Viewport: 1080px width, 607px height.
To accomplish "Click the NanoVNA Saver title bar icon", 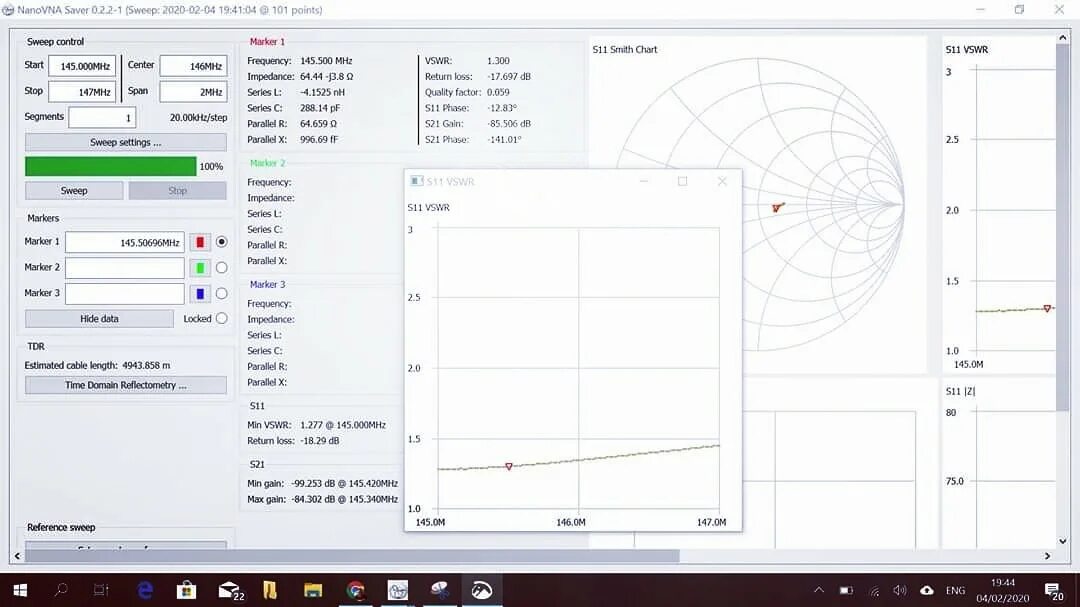I will point(10,9).
